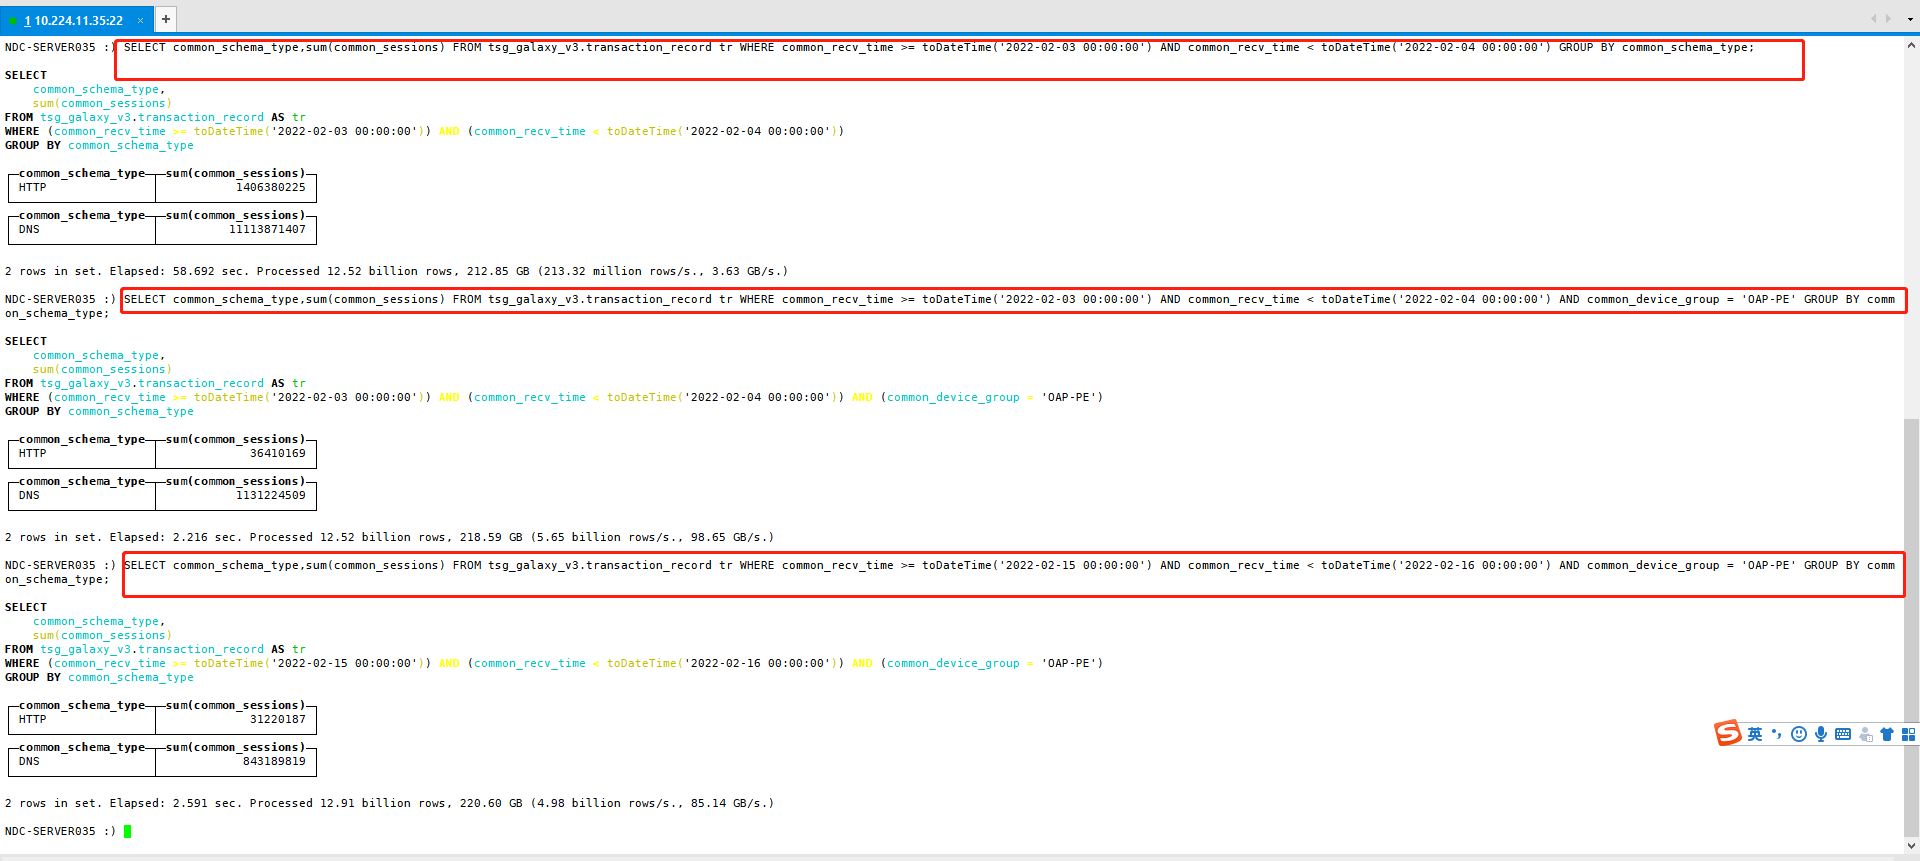Click the user account icon in IME bar
Screen dimensions: 1920x861
pyautogui.click(x=1865, y=734)
